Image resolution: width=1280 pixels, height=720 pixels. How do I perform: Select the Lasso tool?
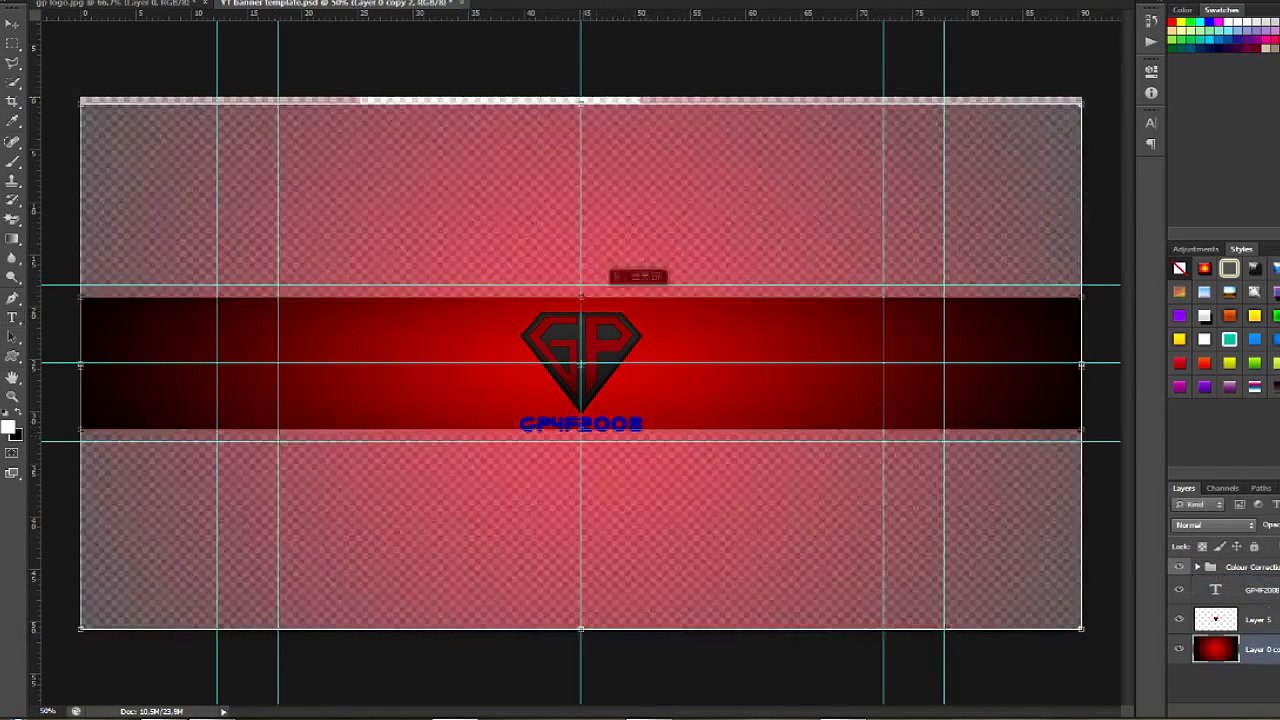point(12,63)
